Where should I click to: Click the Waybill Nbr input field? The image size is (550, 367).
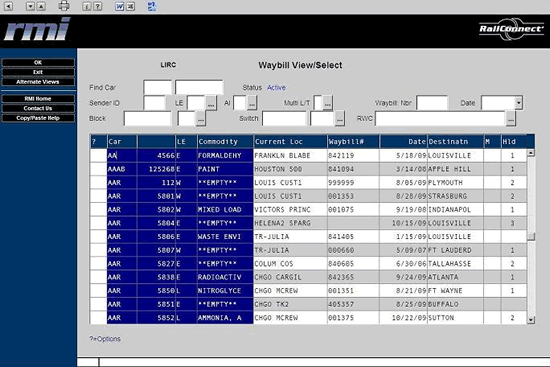[432, 103]
